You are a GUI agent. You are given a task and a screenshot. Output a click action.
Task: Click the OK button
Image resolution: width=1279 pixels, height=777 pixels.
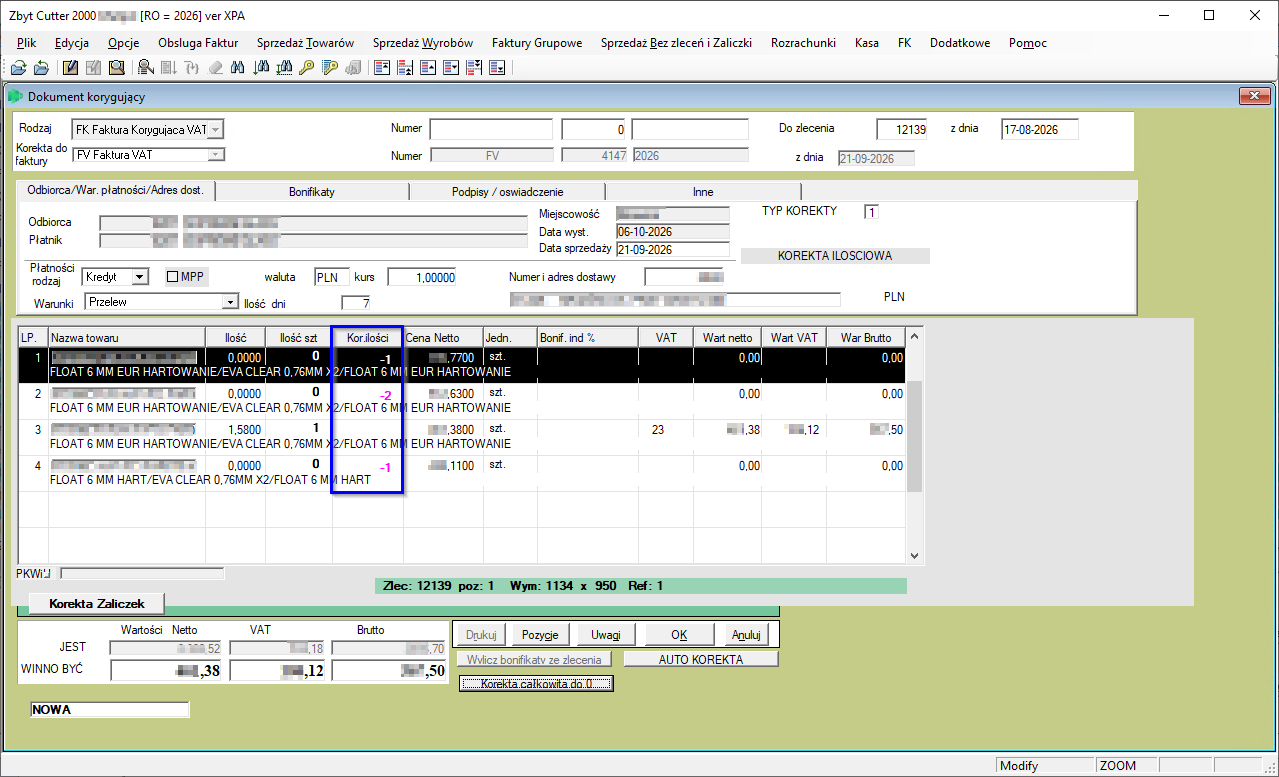click(x=679, y=634)
